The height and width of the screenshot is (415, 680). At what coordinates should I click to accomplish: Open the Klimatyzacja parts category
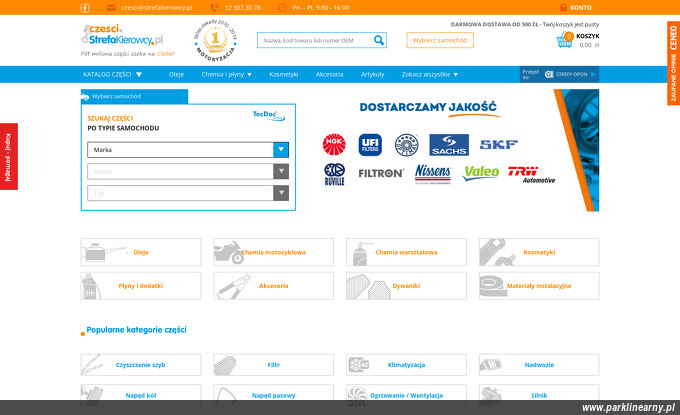click(406, 365)
